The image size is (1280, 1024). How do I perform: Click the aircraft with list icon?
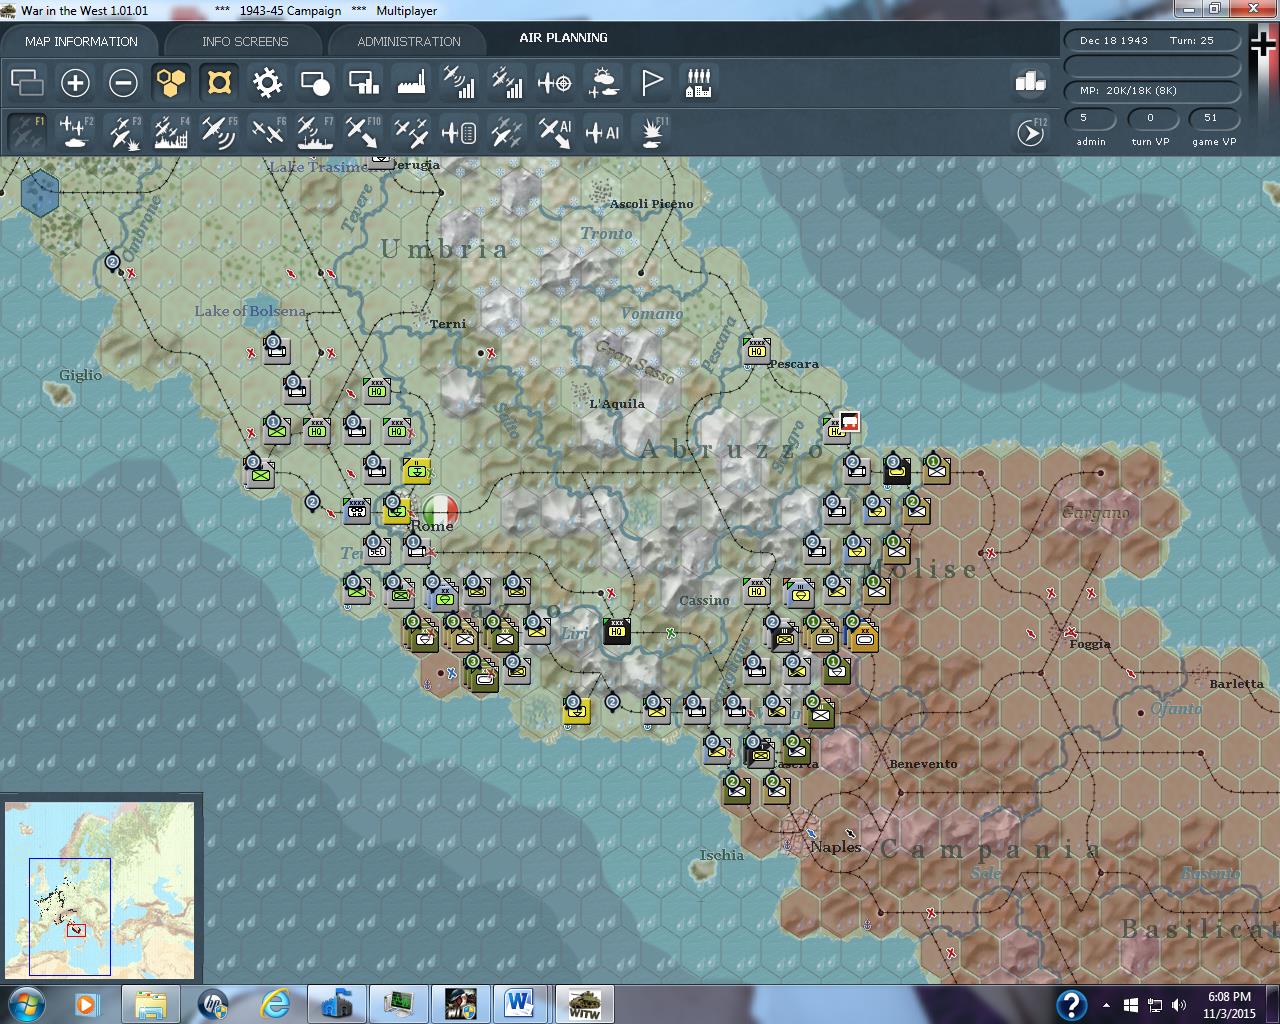tap(459, 131)
